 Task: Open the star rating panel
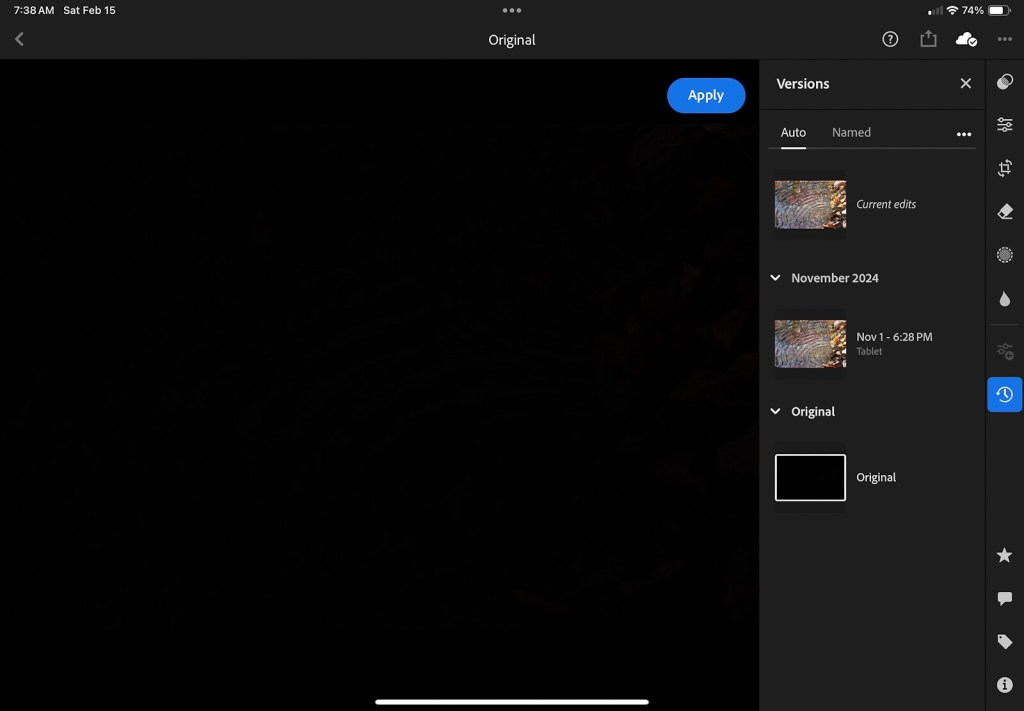click(x=1005, y=555)
